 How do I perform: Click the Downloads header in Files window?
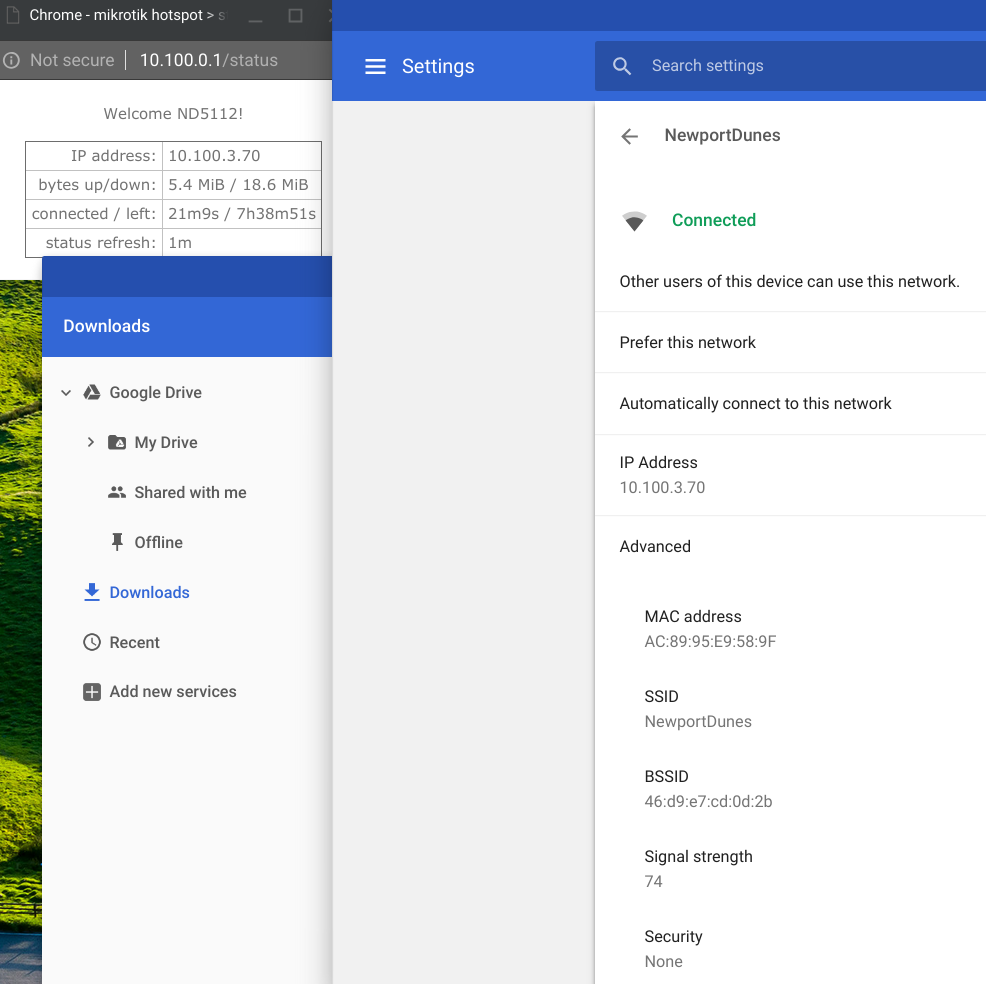click(x=106, y=326)
